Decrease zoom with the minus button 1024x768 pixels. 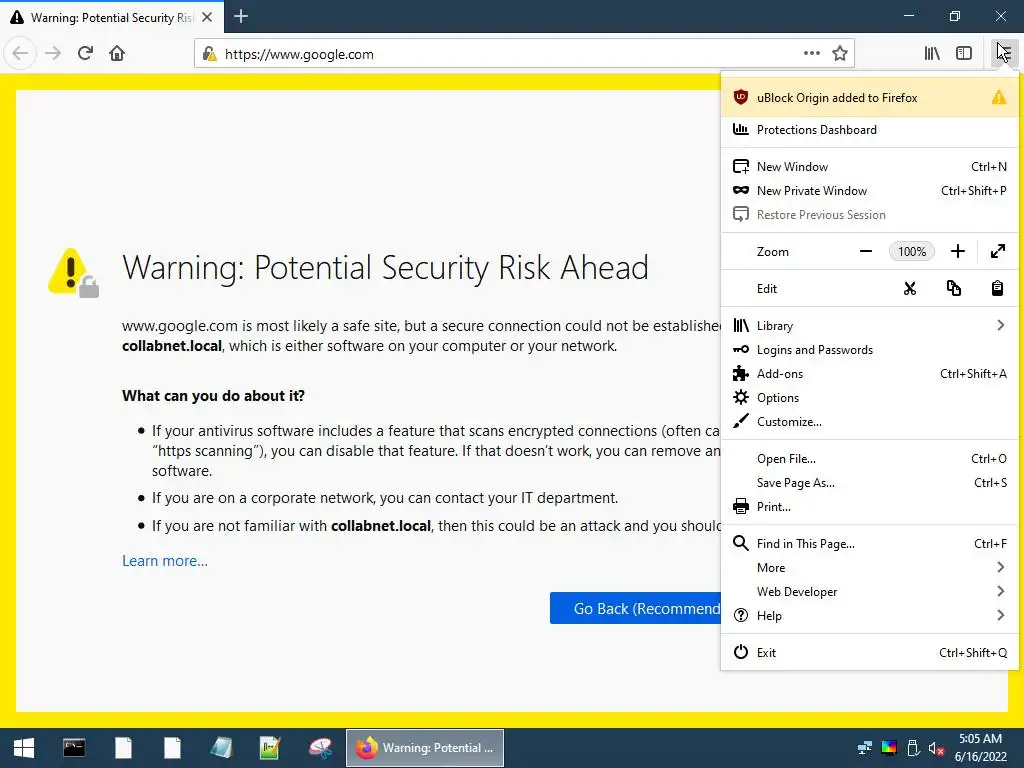866,251
